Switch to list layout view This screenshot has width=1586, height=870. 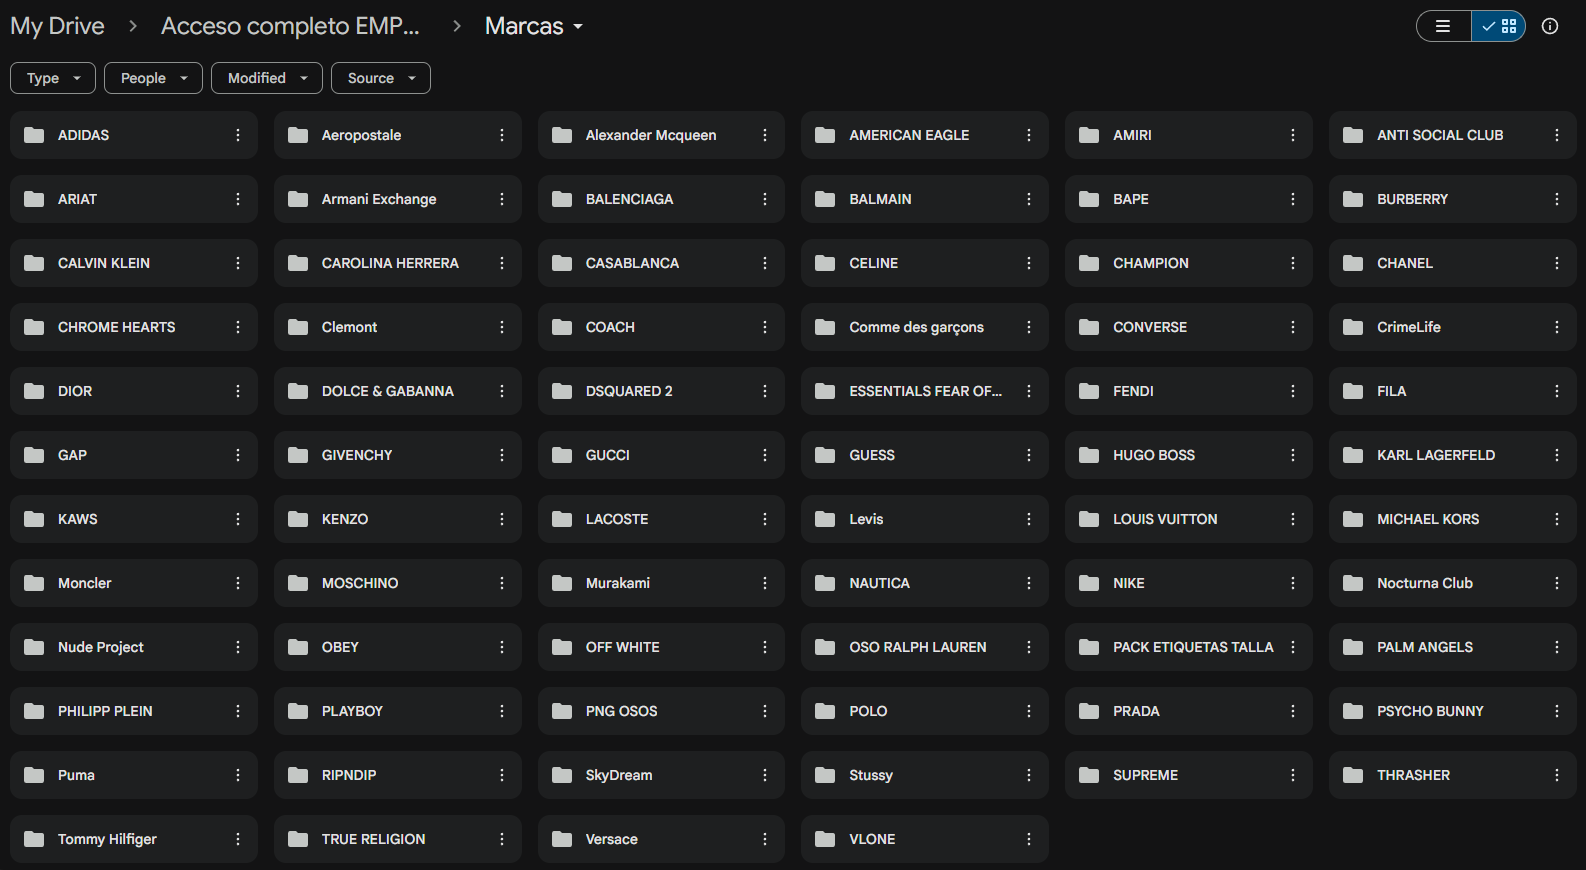pyautogui.click(x=1444, y=26)
